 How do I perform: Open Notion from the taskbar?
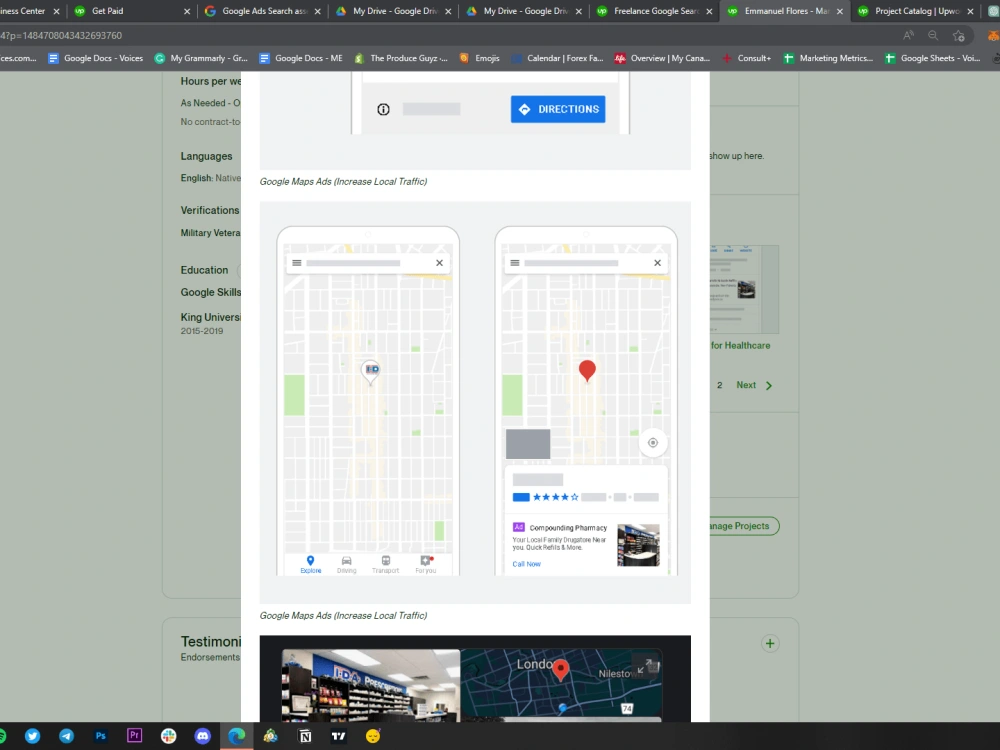pyautogui.click(x=305, y=736)
